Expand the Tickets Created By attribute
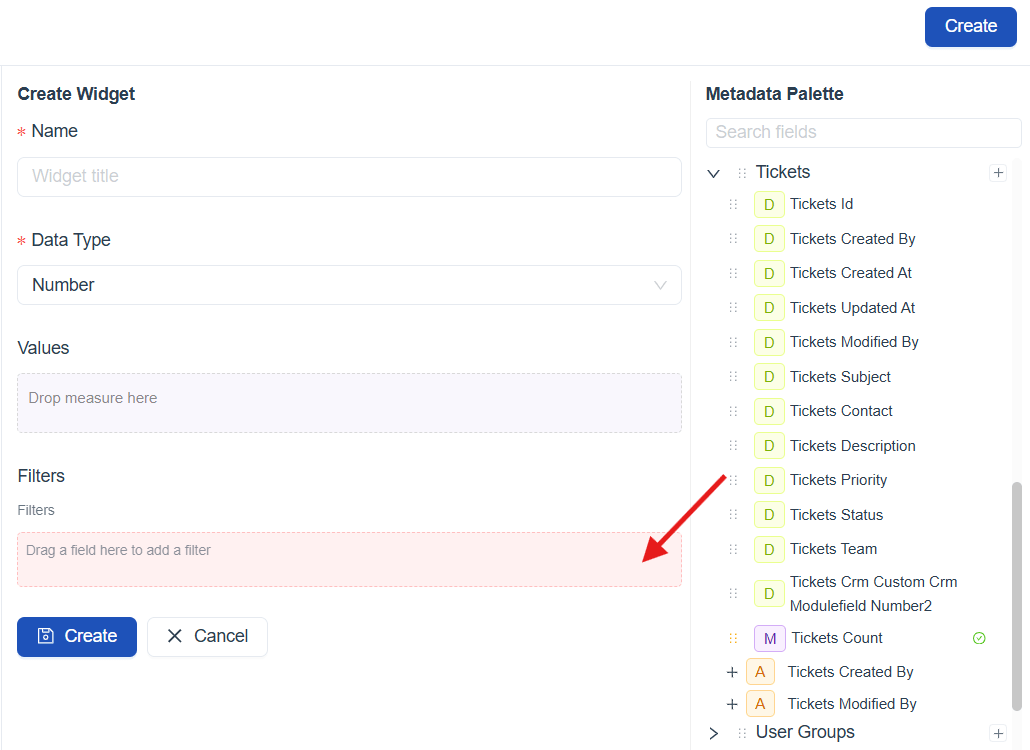The image size is (1030, 750). coord(732,672)
